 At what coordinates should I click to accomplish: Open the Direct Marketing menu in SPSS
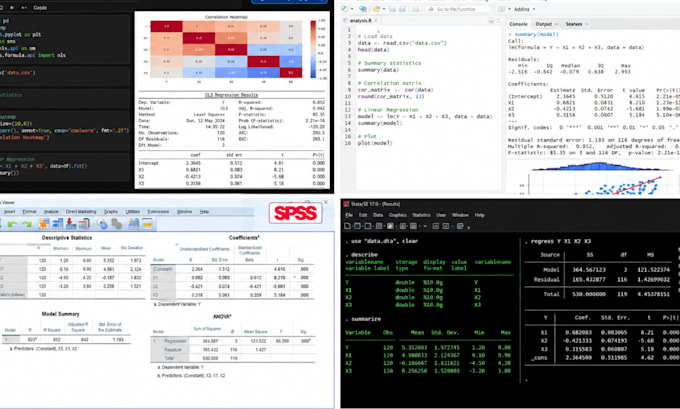[81, 212]
